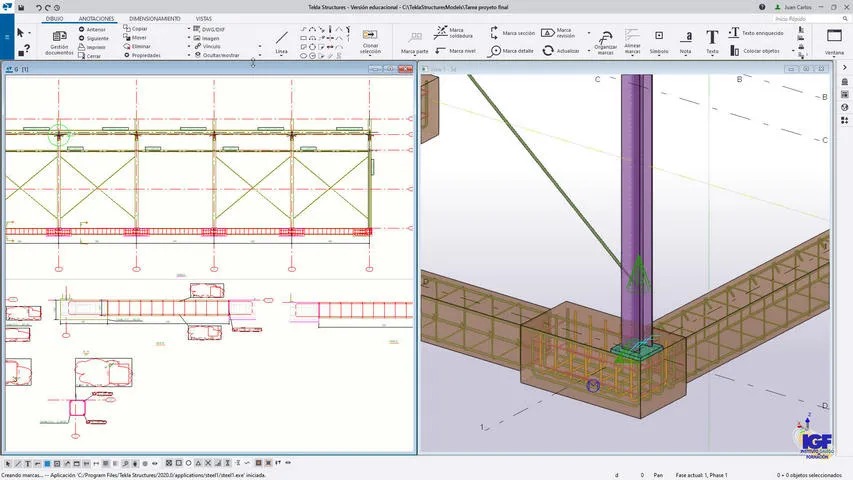Select the Línea drawing tool

click(281, 42)
